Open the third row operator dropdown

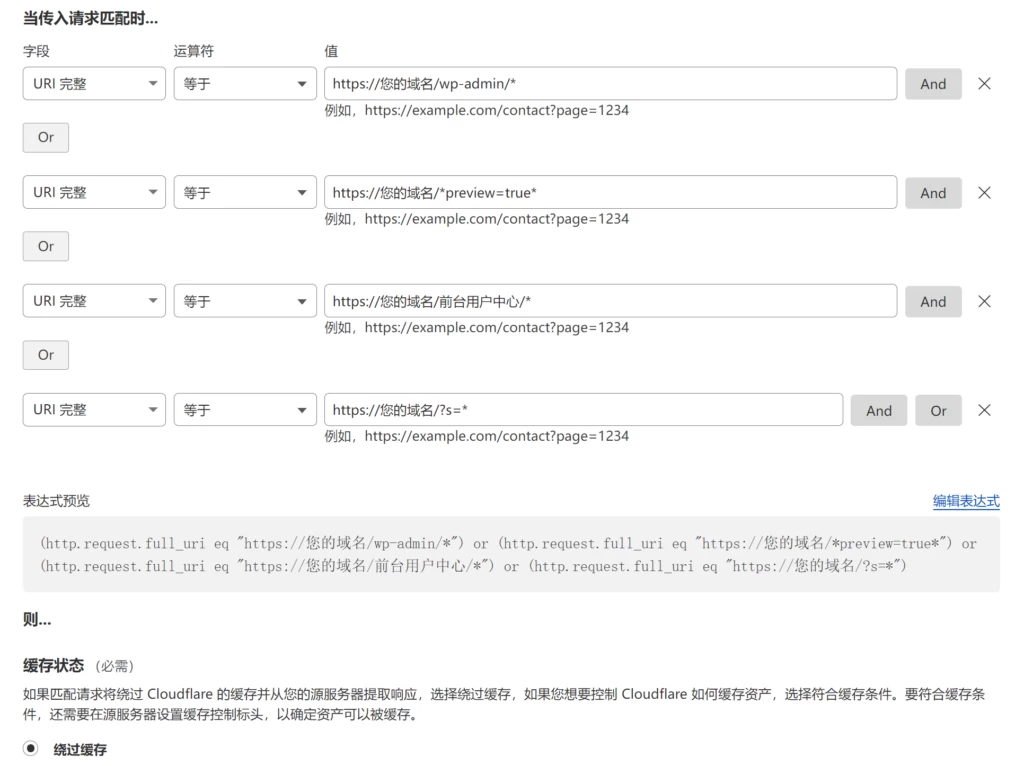(244, 301)
